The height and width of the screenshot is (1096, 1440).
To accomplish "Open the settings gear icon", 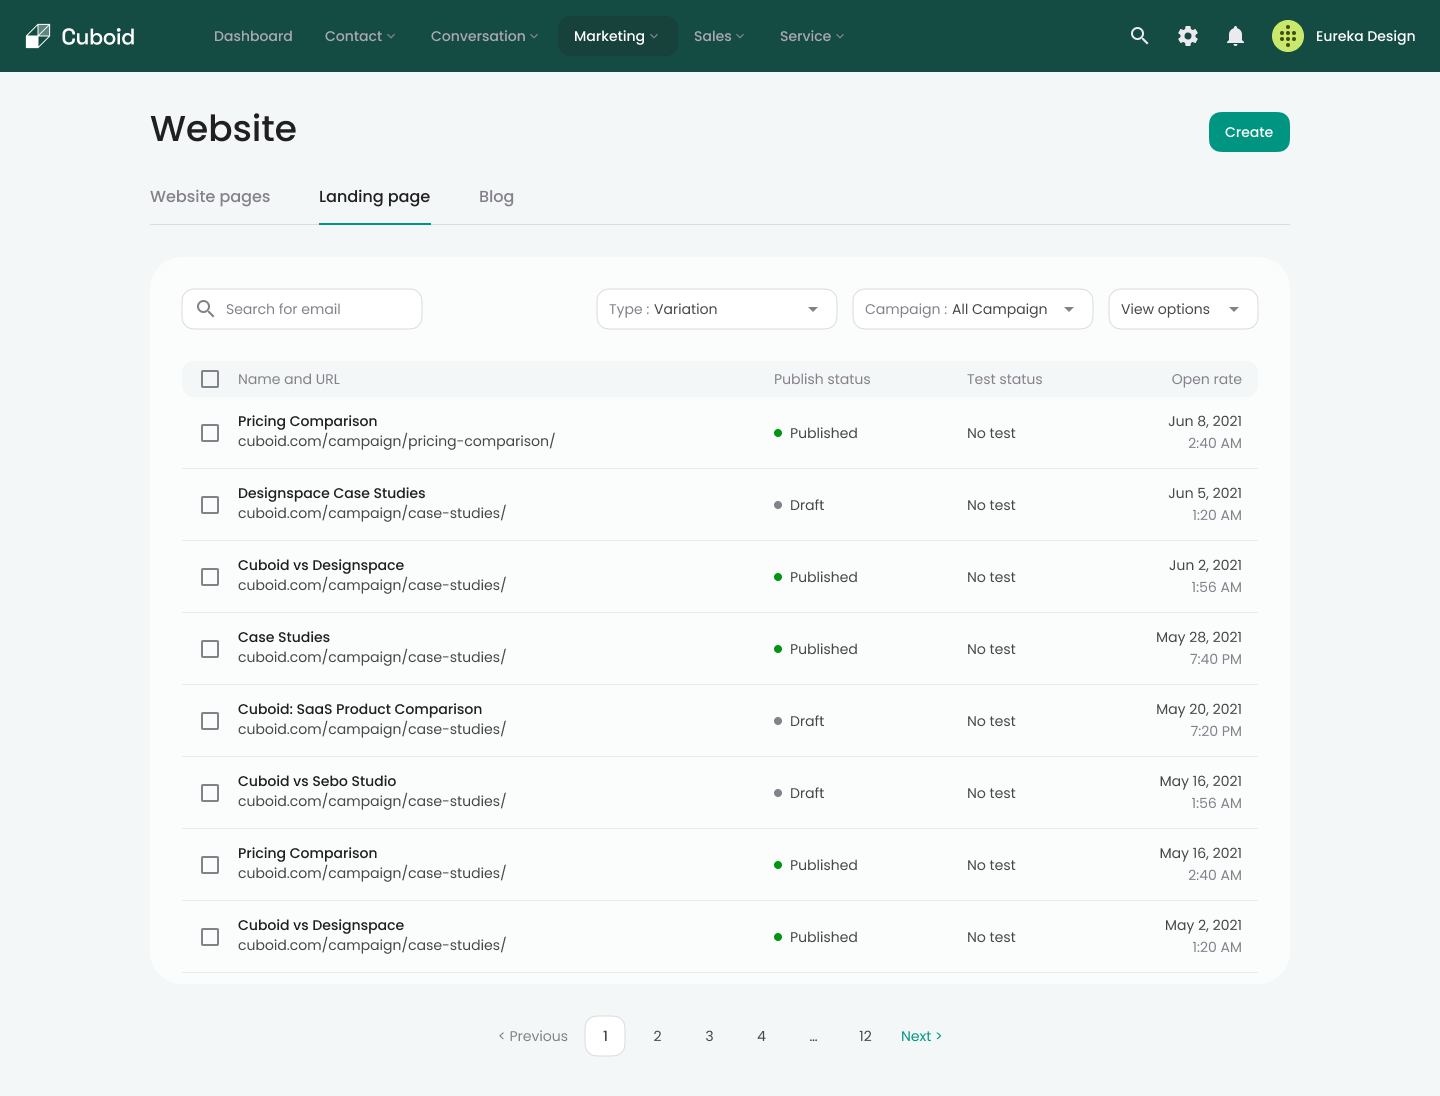I will (x=1187, y=36).
